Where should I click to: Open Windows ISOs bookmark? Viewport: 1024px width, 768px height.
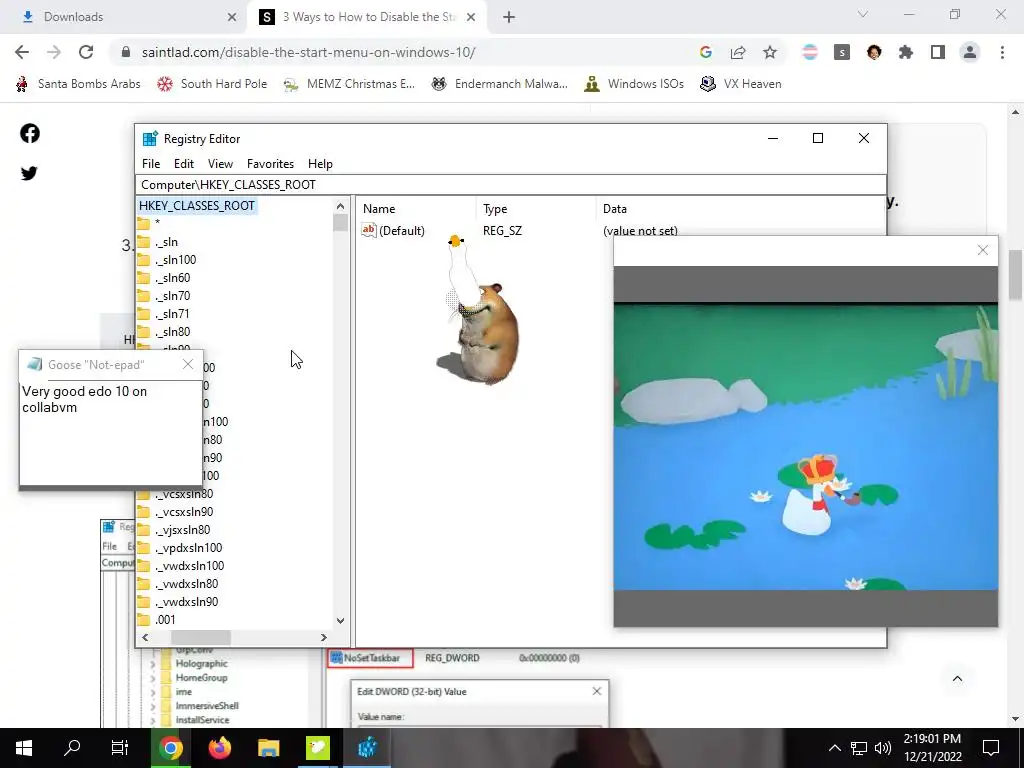(x=634, y=84)
